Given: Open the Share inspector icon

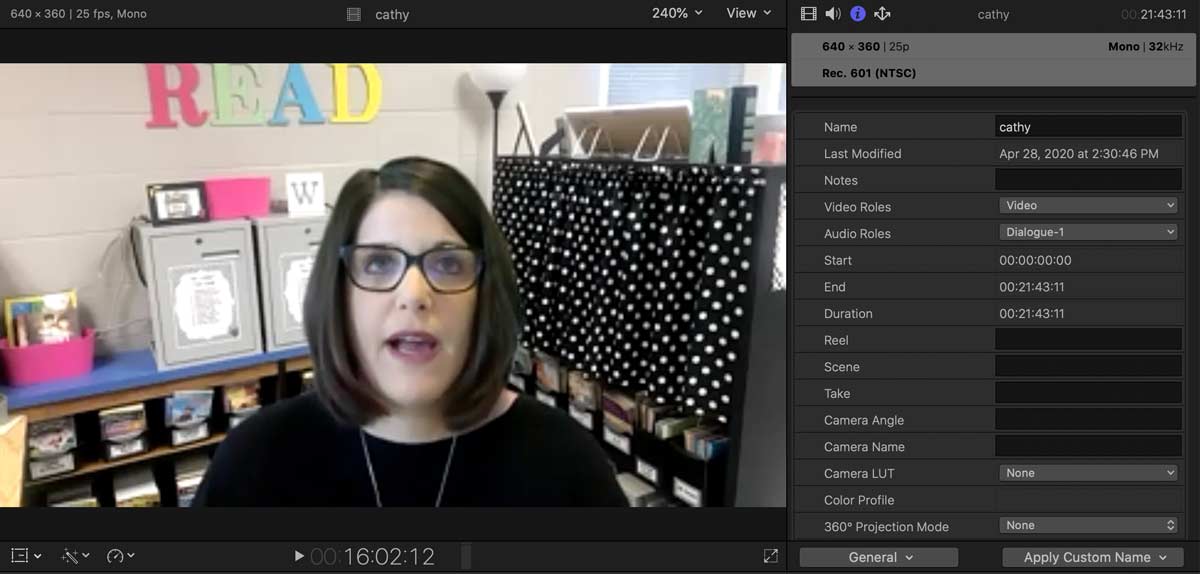Looking at the screenshot, I should (882, 13).
